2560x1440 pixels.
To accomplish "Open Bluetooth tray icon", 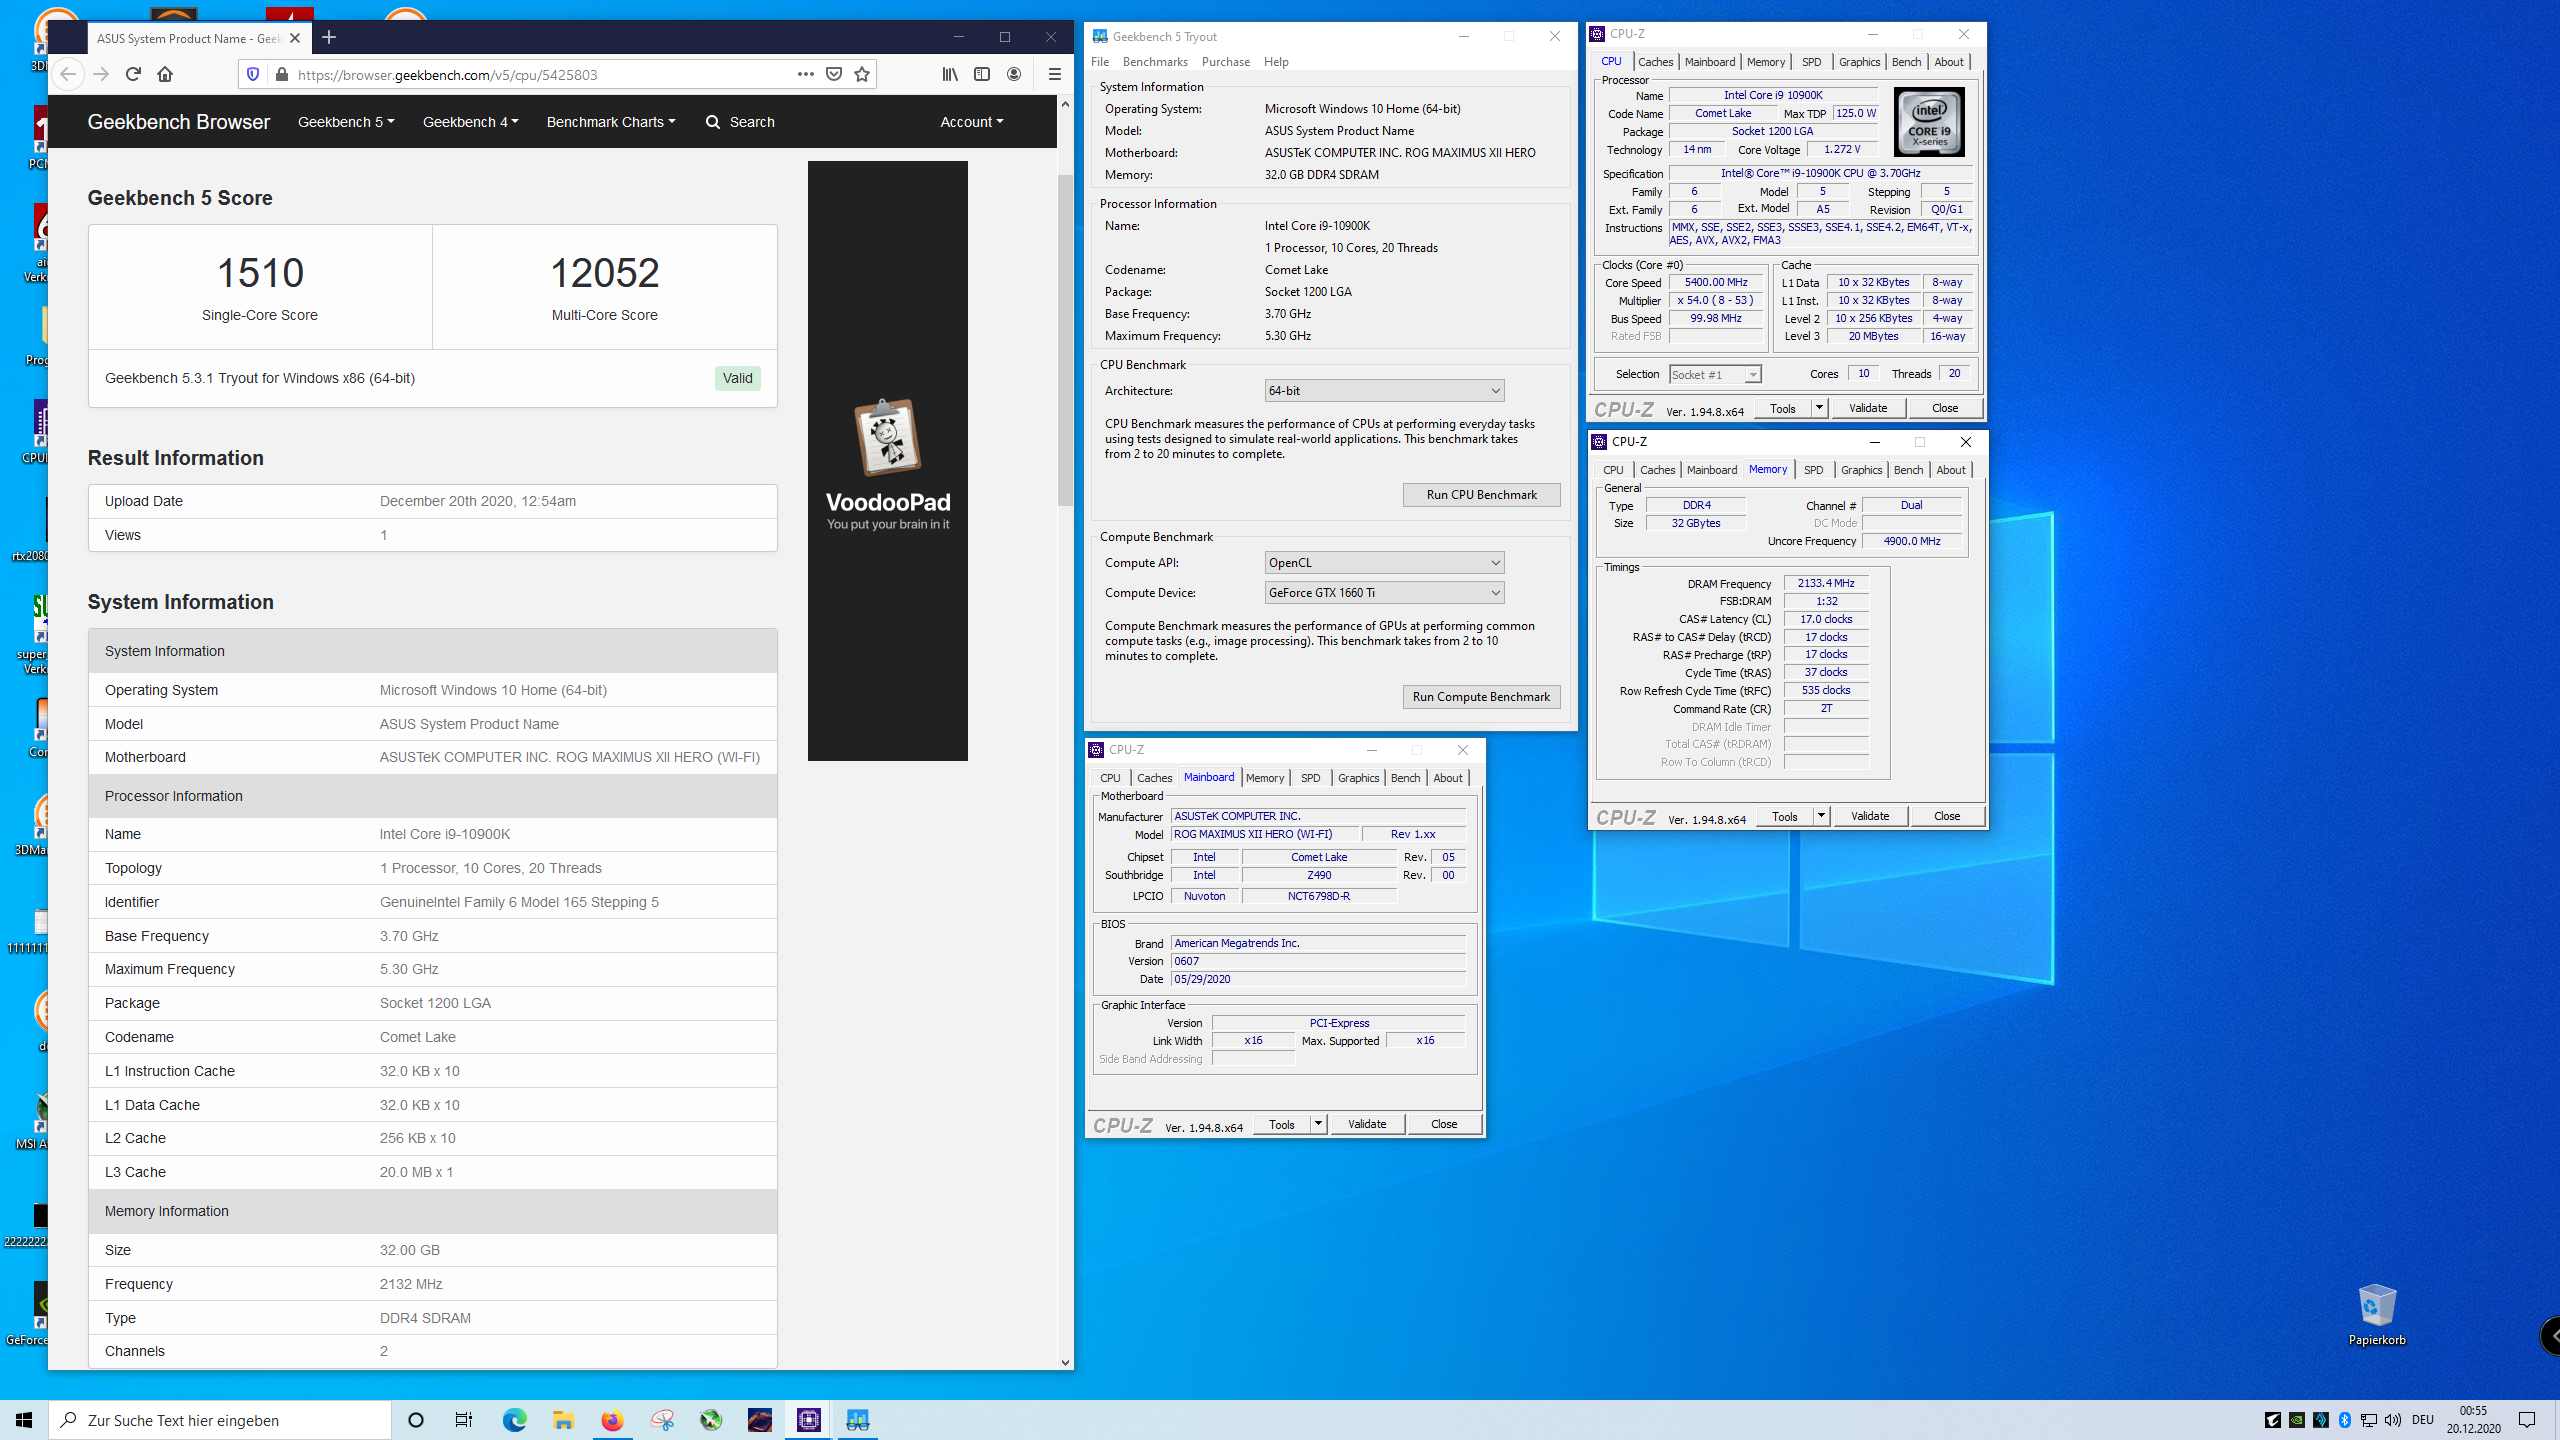I will (2345, 1420).
